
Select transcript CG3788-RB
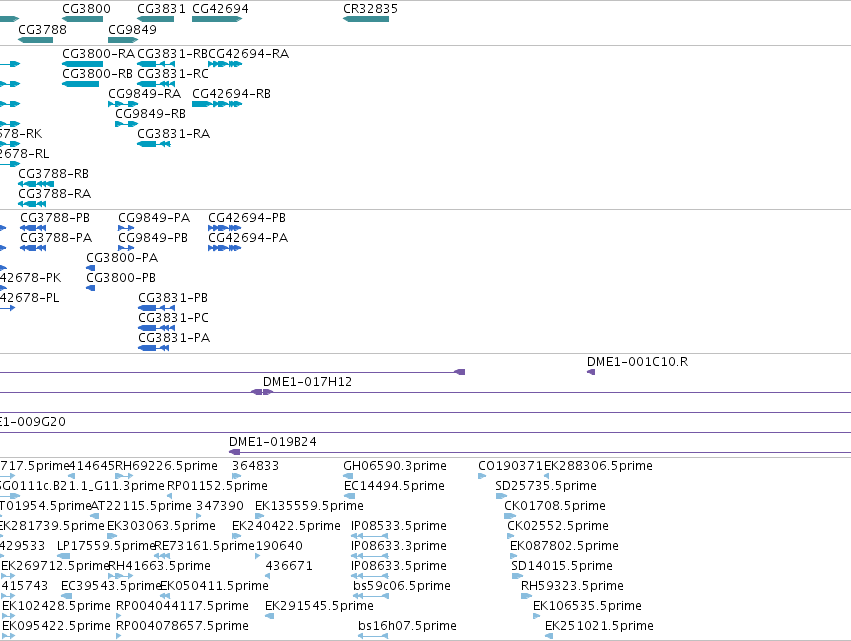(x=36, y=185)
